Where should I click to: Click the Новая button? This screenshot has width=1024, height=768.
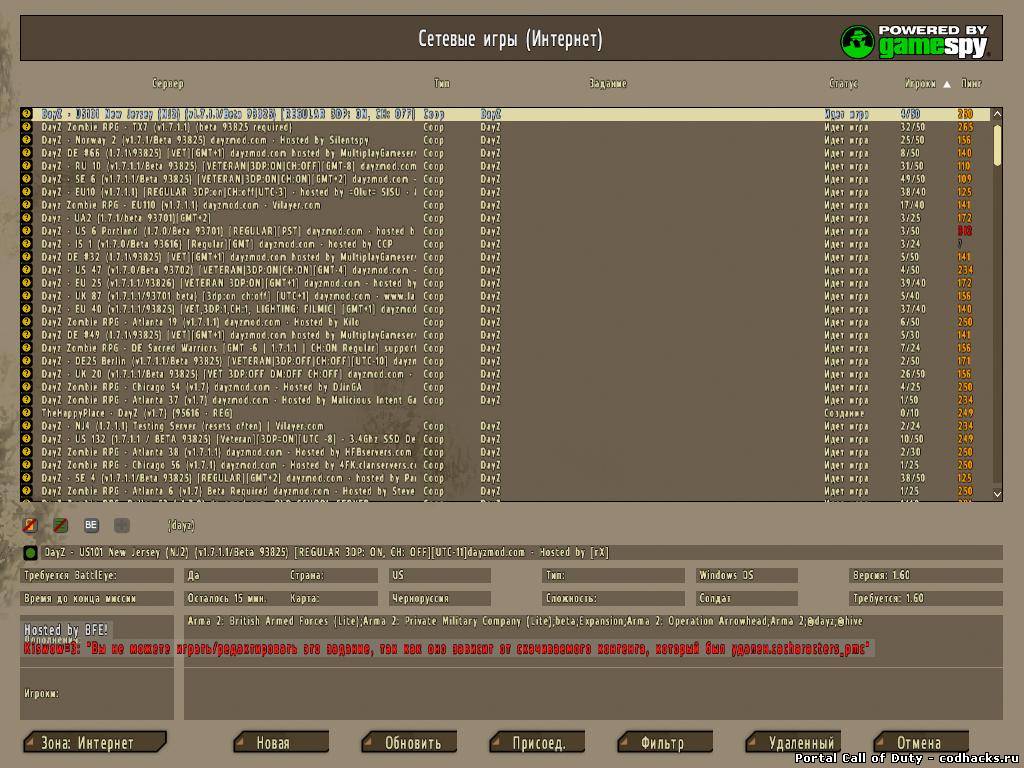(281, 743)
